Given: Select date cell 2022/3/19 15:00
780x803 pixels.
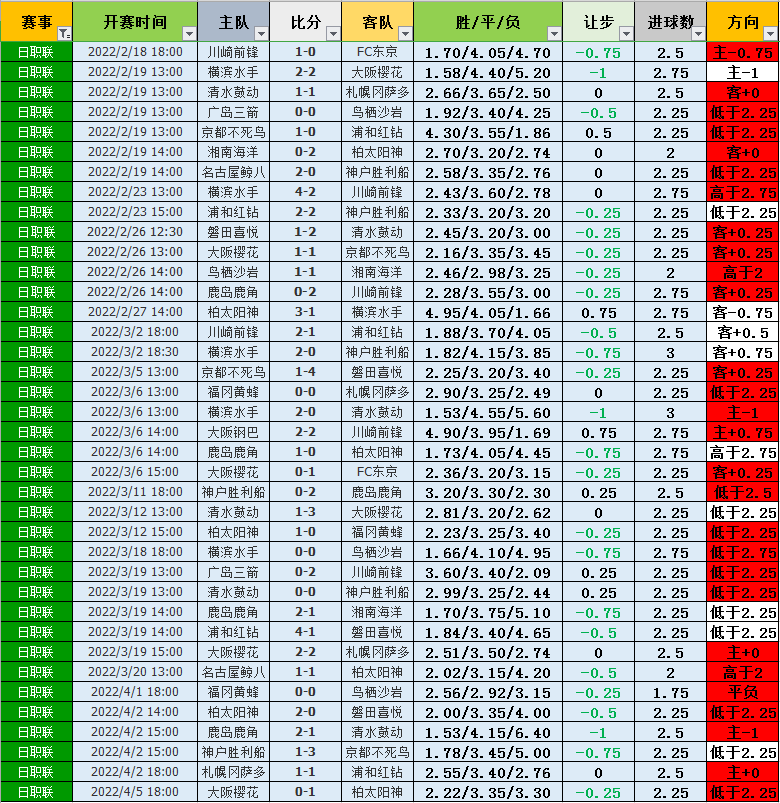Looking at the screenshot, I should 135,651.
